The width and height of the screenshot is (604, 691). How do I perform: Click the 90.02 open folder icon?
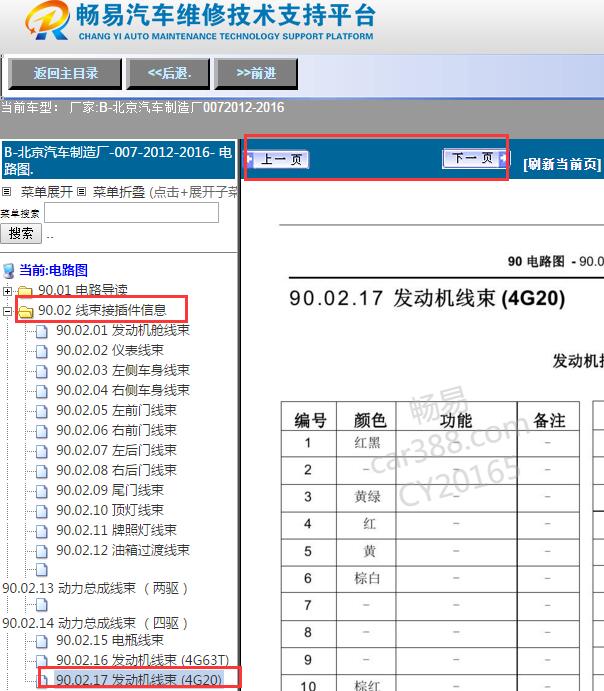click(x=26, y=311)
